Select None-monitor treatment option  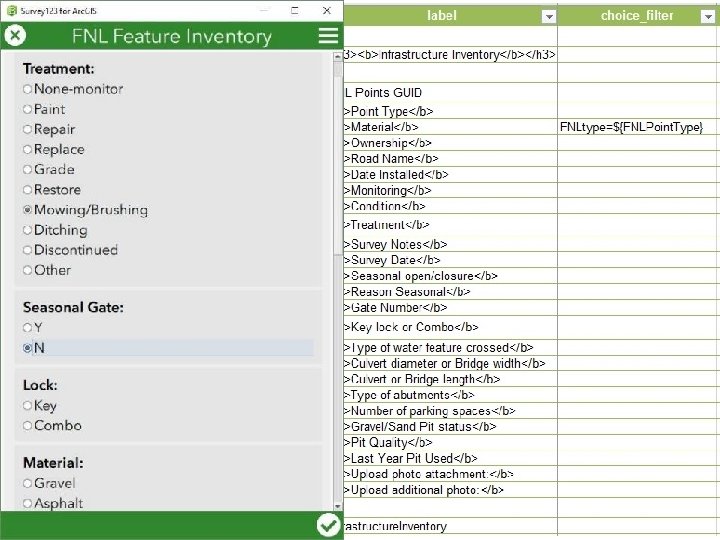pyautogui.click(x=73, y=89)
